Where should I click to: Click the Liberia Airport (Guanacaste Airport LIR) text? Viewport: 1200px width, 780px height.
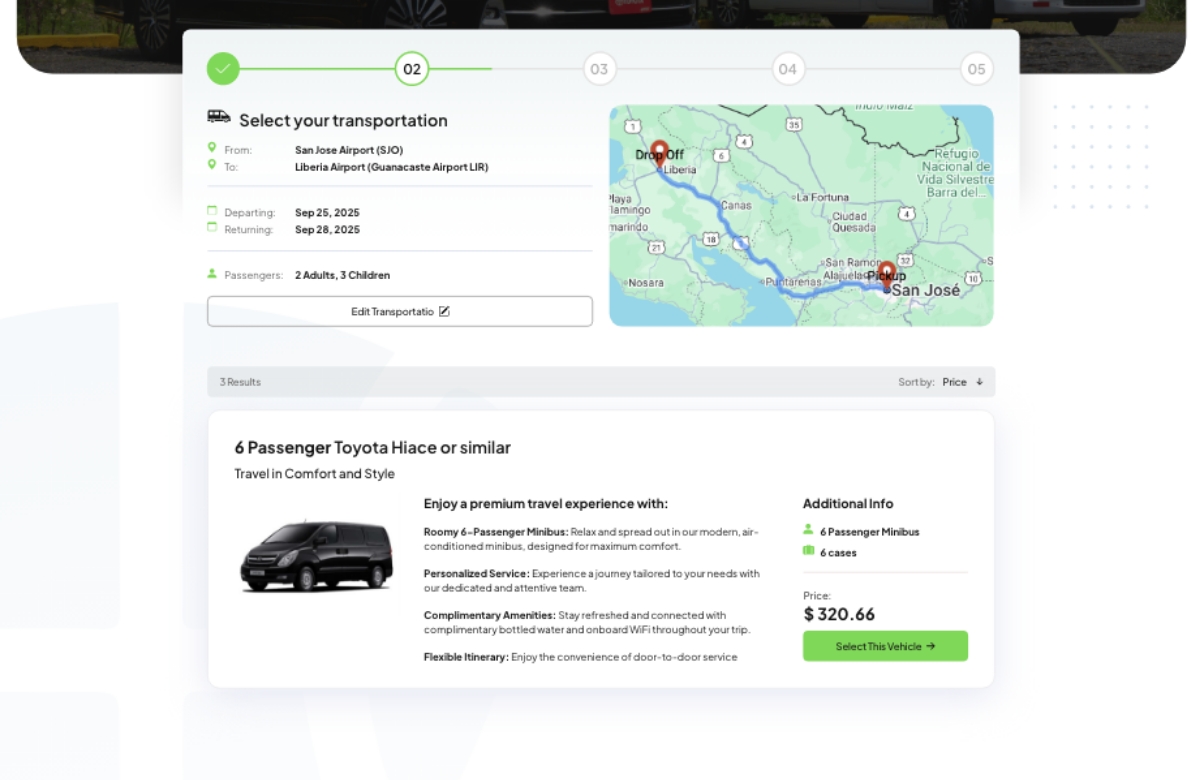click(x=392, y=167)
